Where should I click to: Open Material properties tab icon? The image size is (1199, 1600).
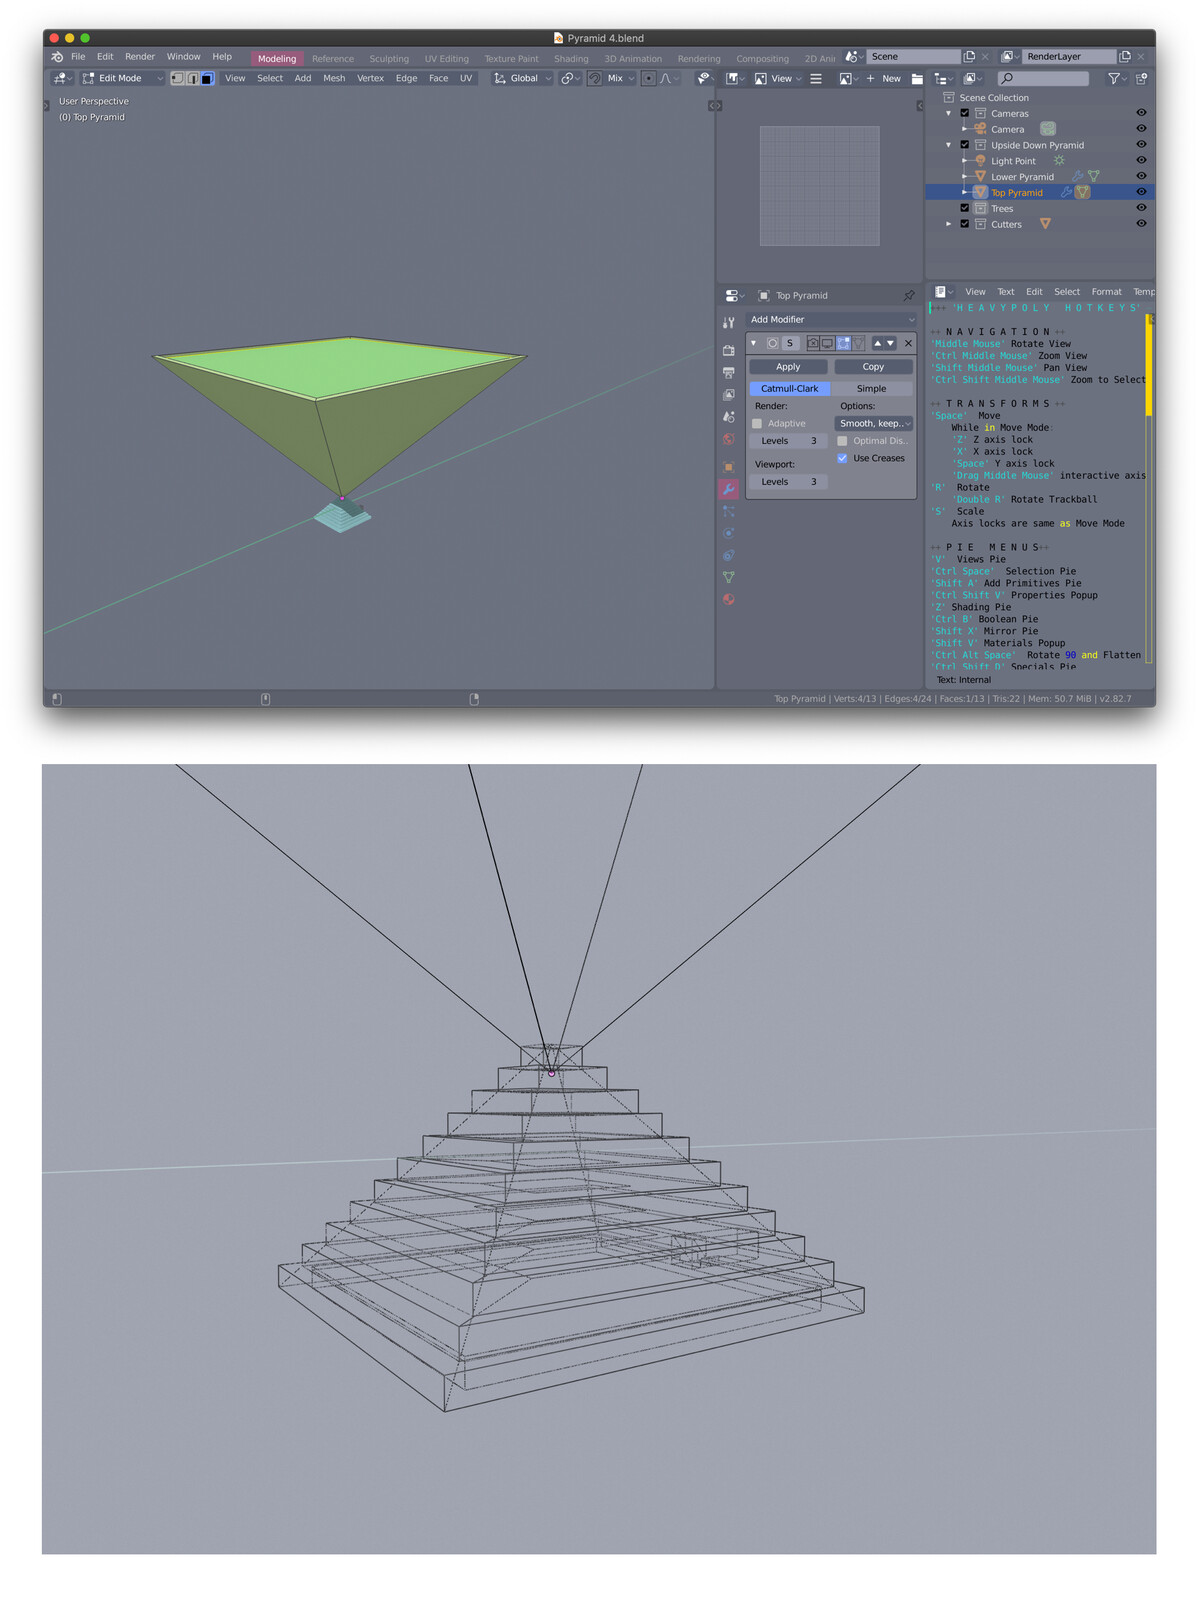pos(728,599)
